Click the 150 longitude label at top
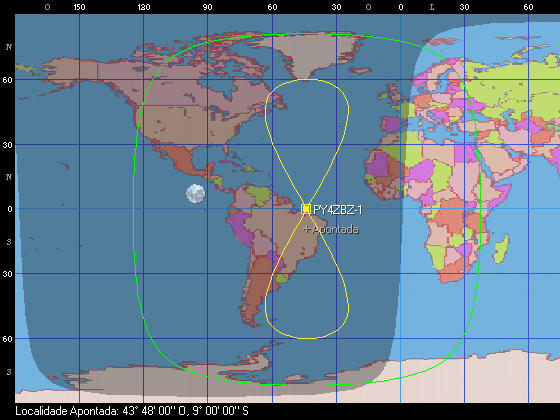 [x=79, y=7]
